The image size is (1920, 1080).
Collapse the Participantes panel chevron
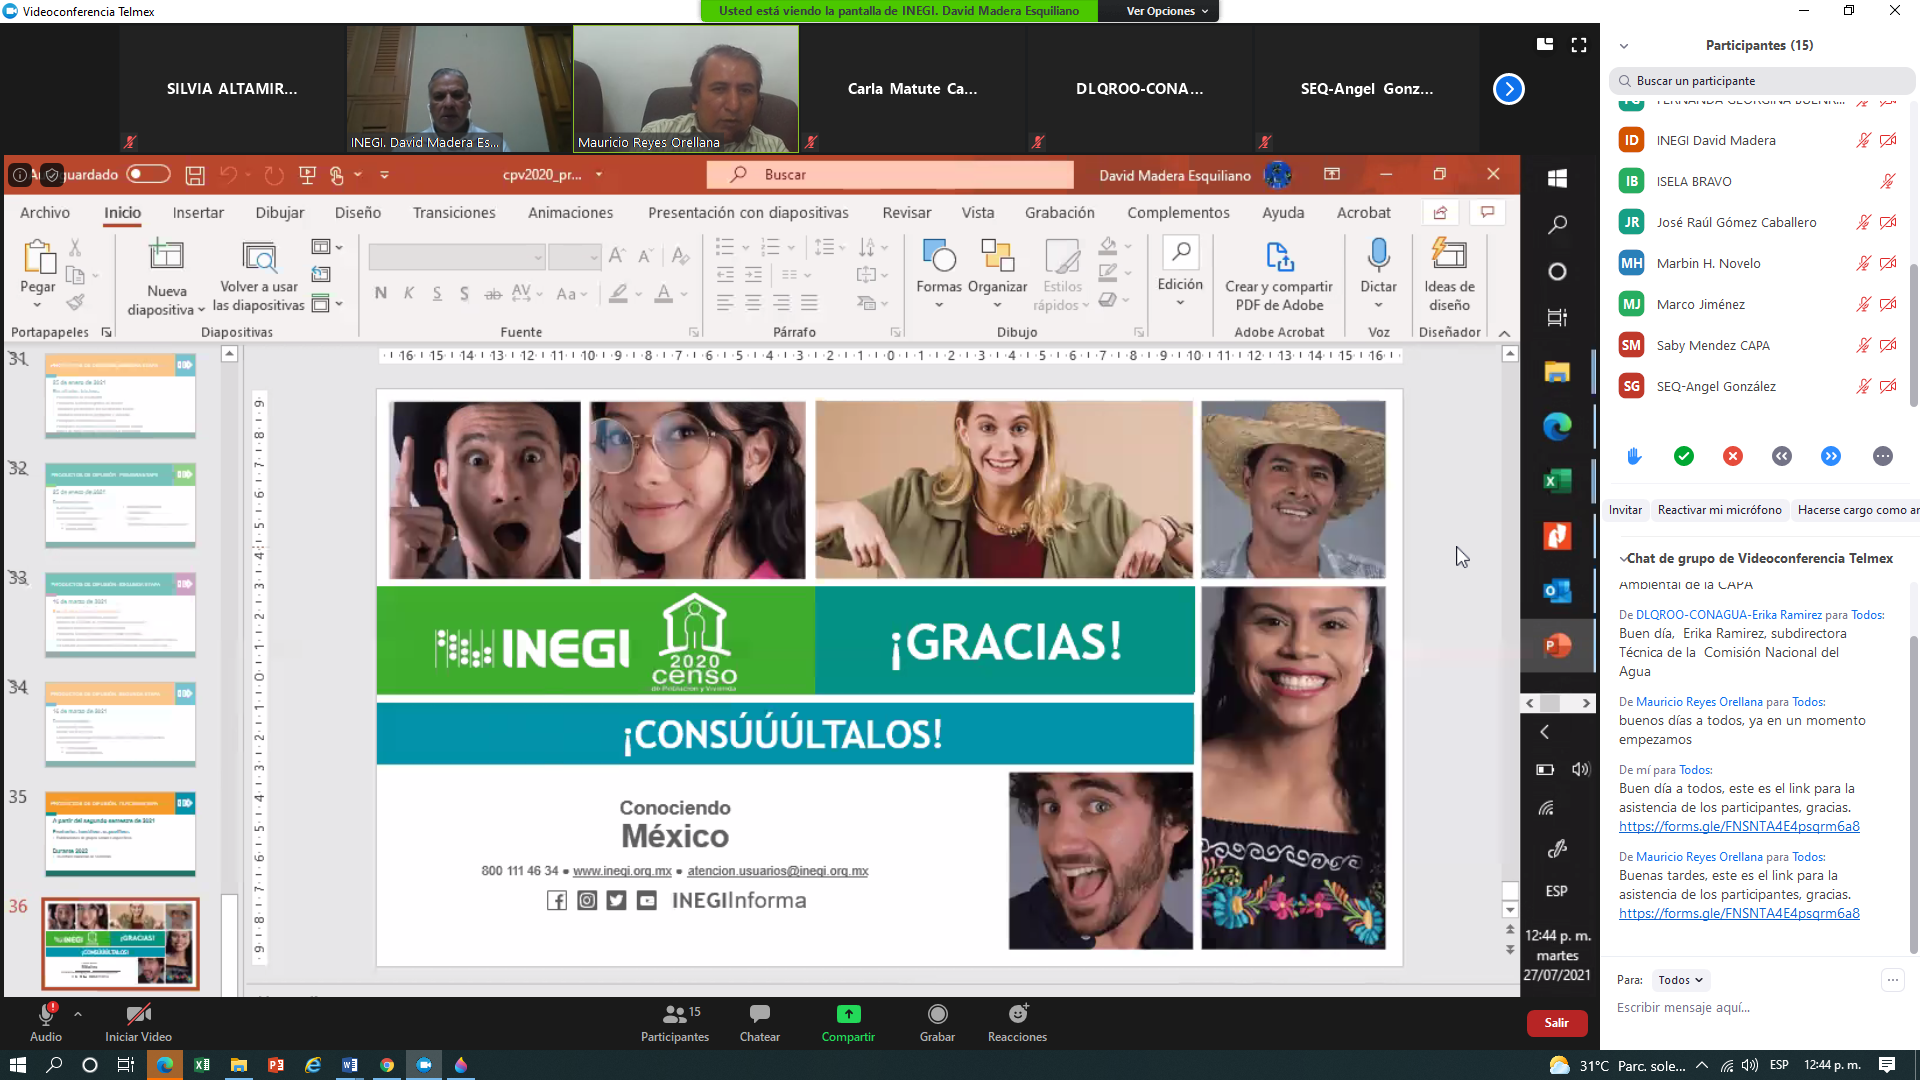(1624, 46)
